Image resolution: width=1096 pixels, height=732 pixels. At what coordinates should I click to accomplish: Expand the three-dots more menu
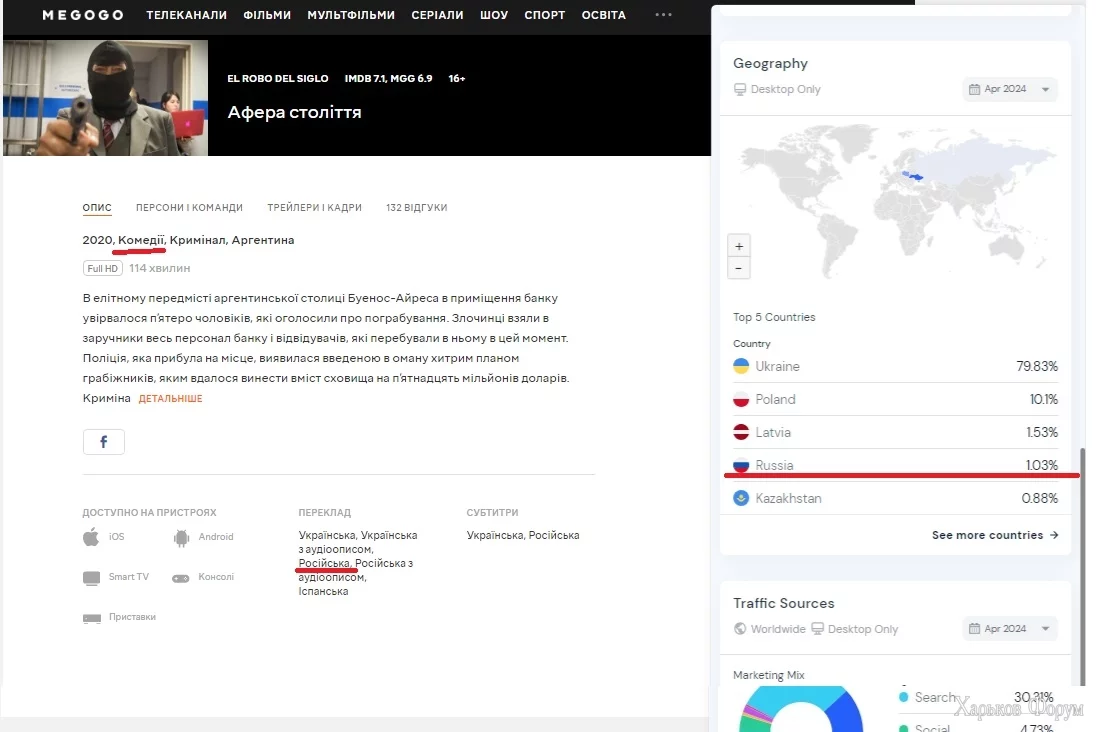tap(663, 14)
